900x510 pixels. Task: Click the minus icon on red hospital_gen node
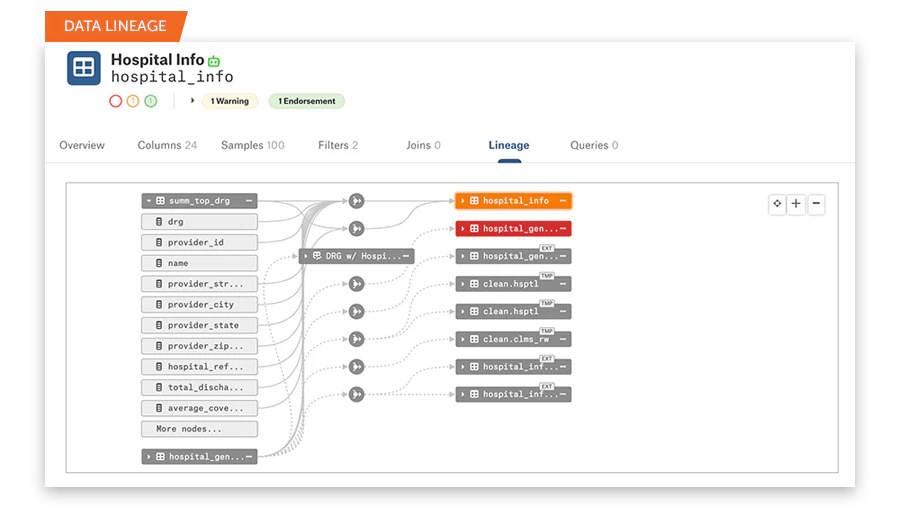(x=563, y=228)
